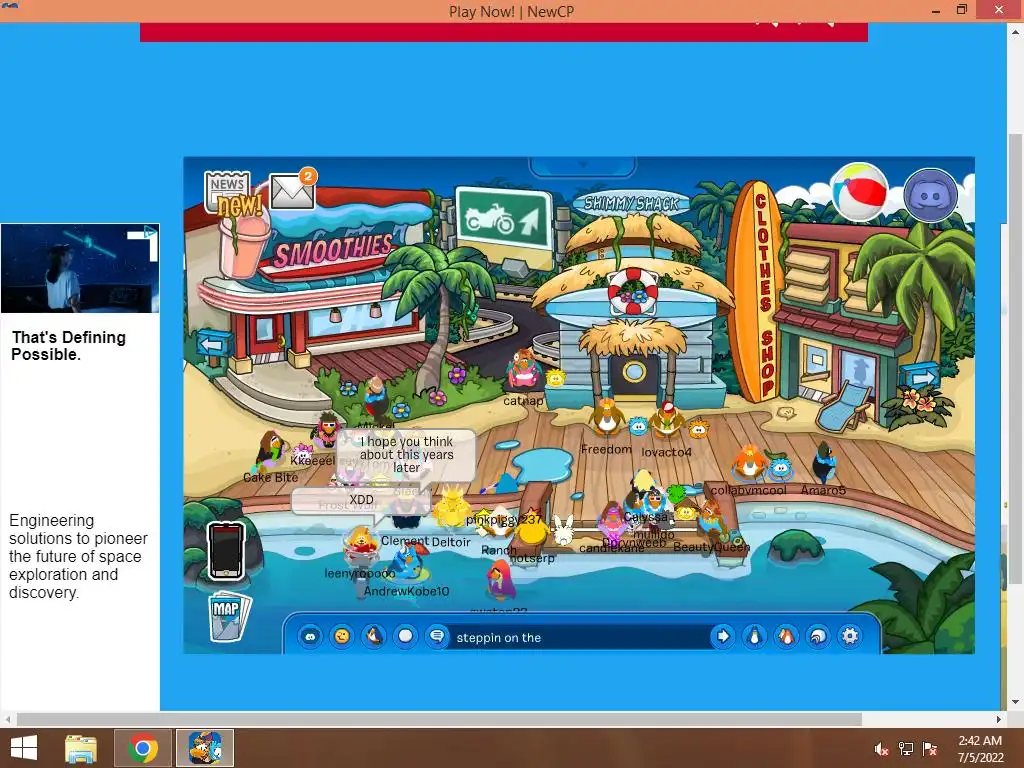
Task: Open your penguin player card icon
Action: [754, 636]
